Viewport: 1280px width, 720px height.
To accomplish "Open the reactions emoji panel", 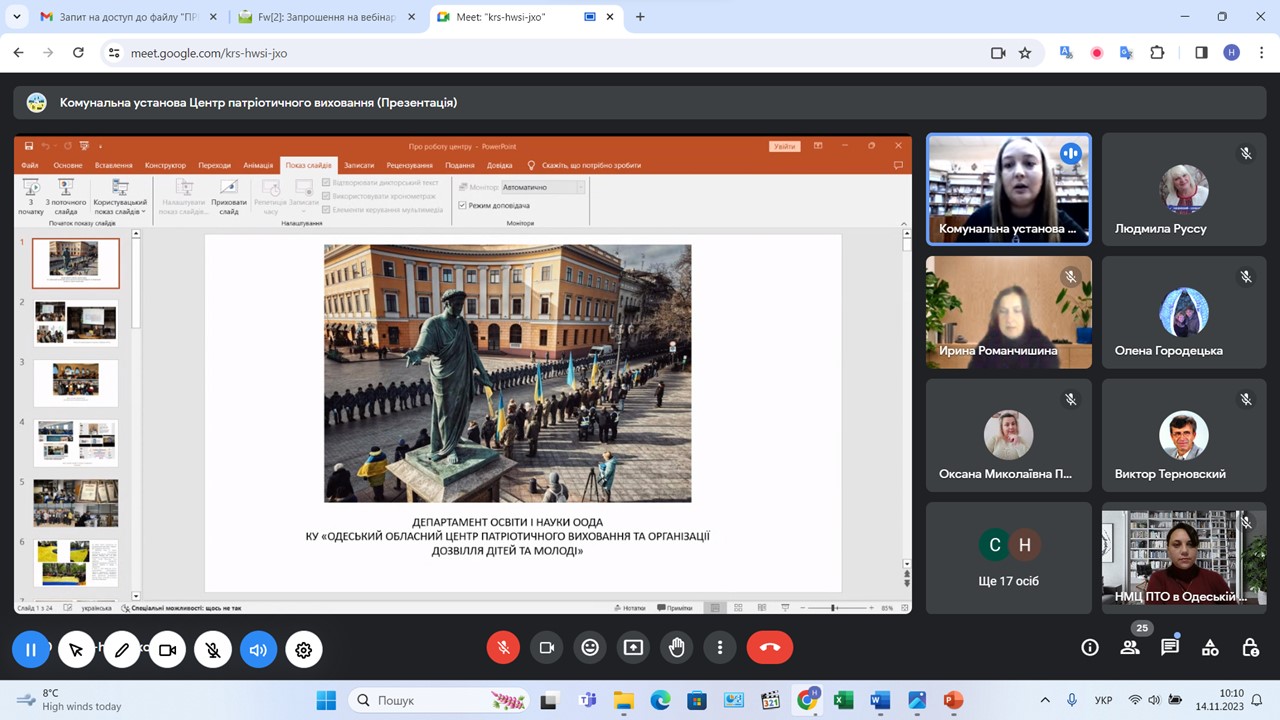I will [x=590, y=648].
